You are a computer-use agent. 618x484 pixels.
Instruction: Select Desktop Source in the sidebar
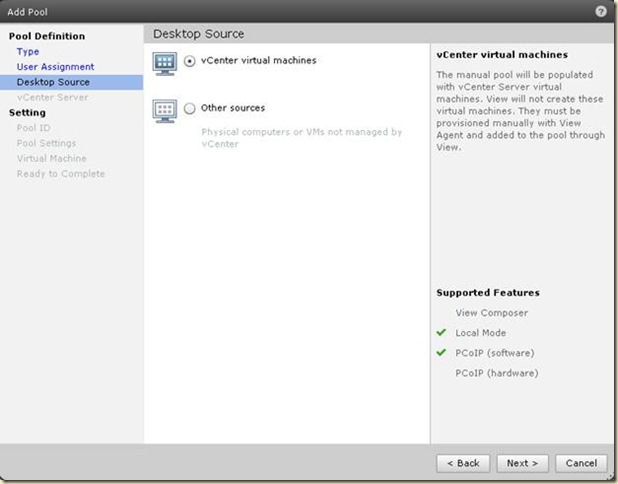coord(53,82)
